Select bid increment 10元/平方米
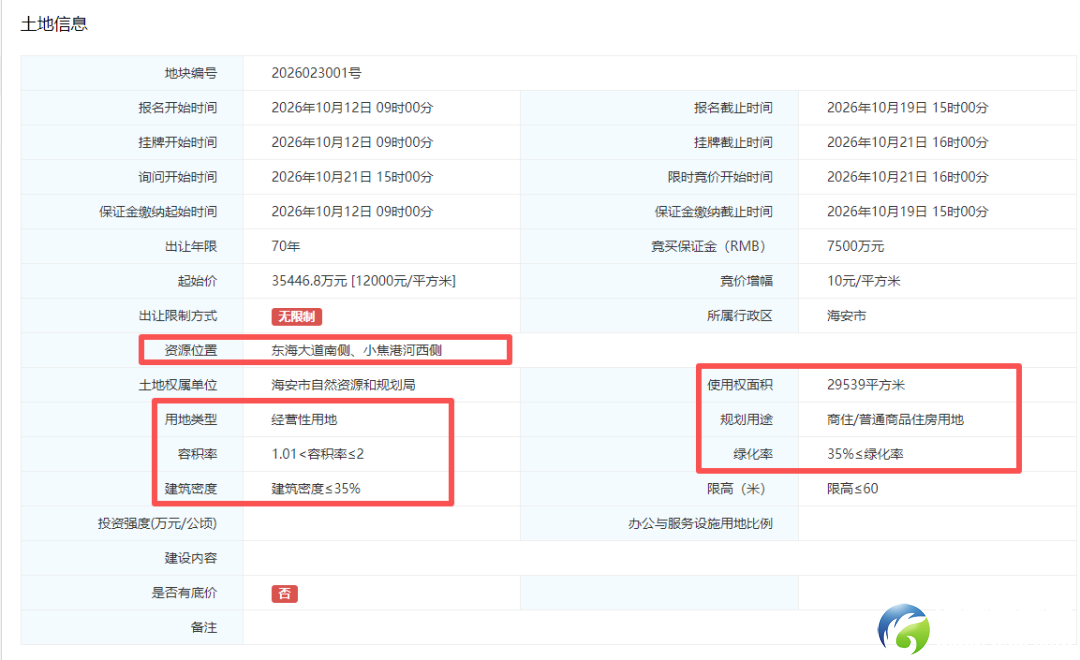The width and height of the screenshot is (1080, 660). [864, 281]
